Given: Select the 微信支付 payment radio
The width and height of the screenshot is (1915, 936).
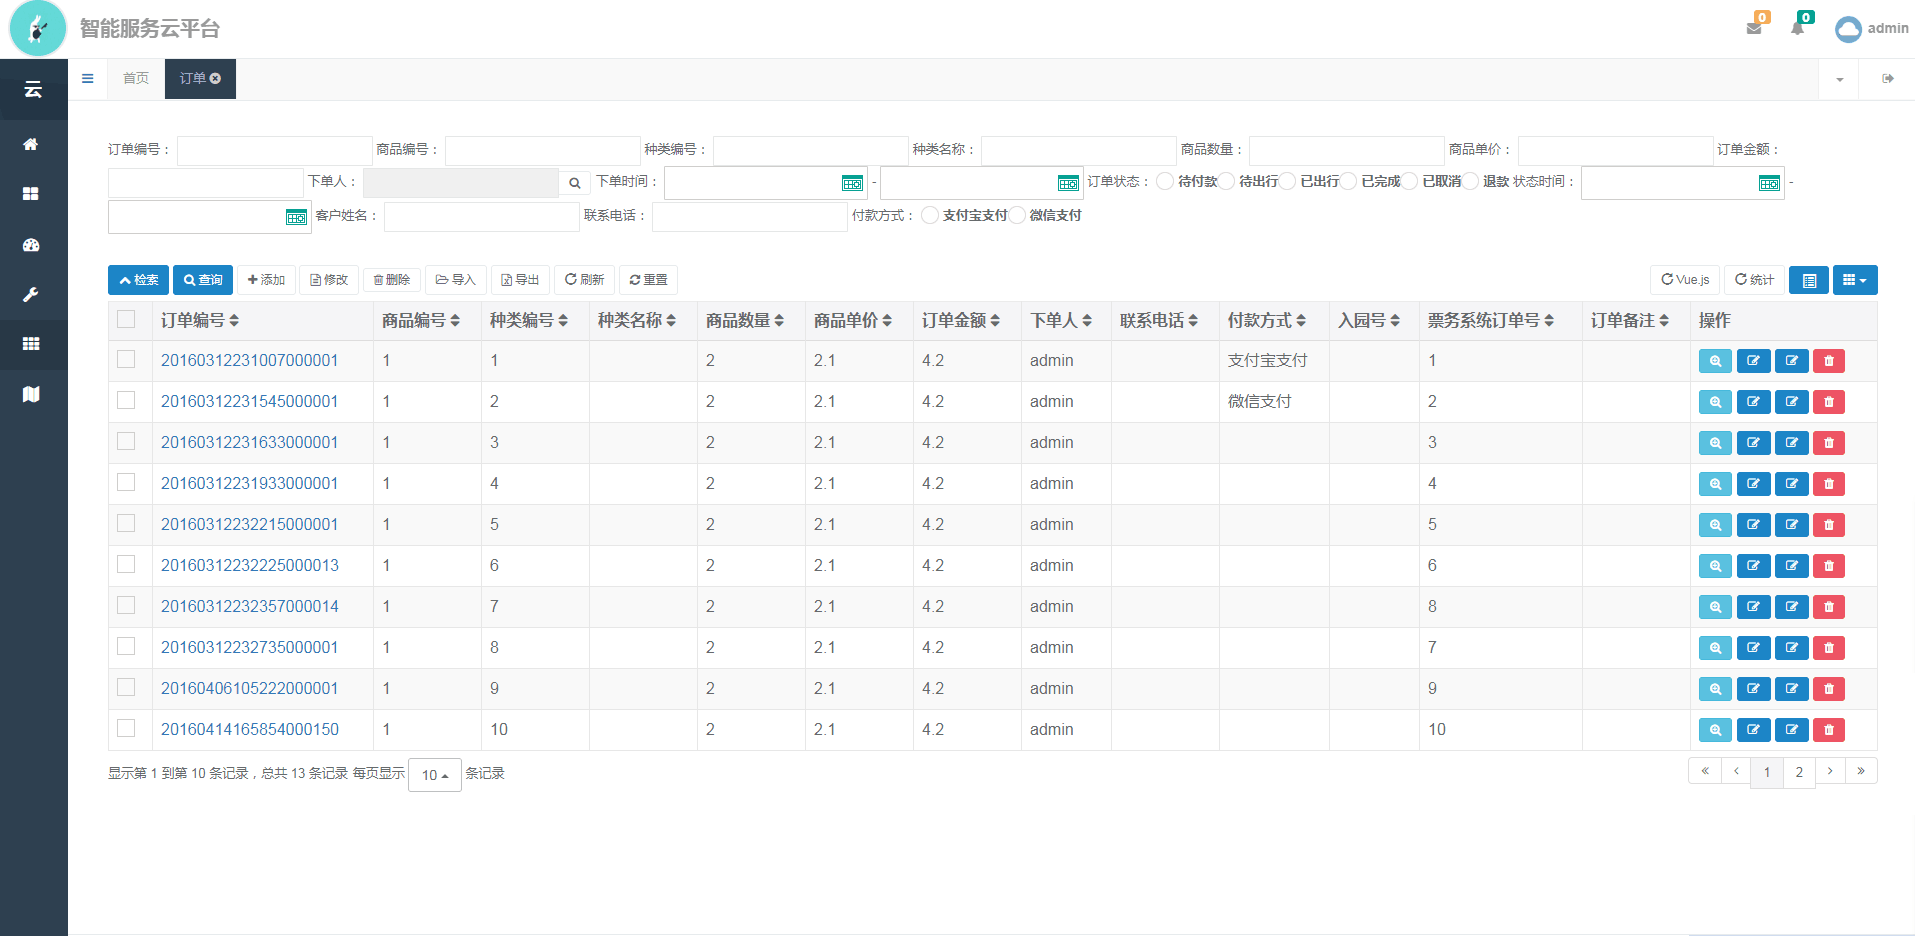Looking at the screenshot, I should pyautogui.click(x=1017, y=215).
